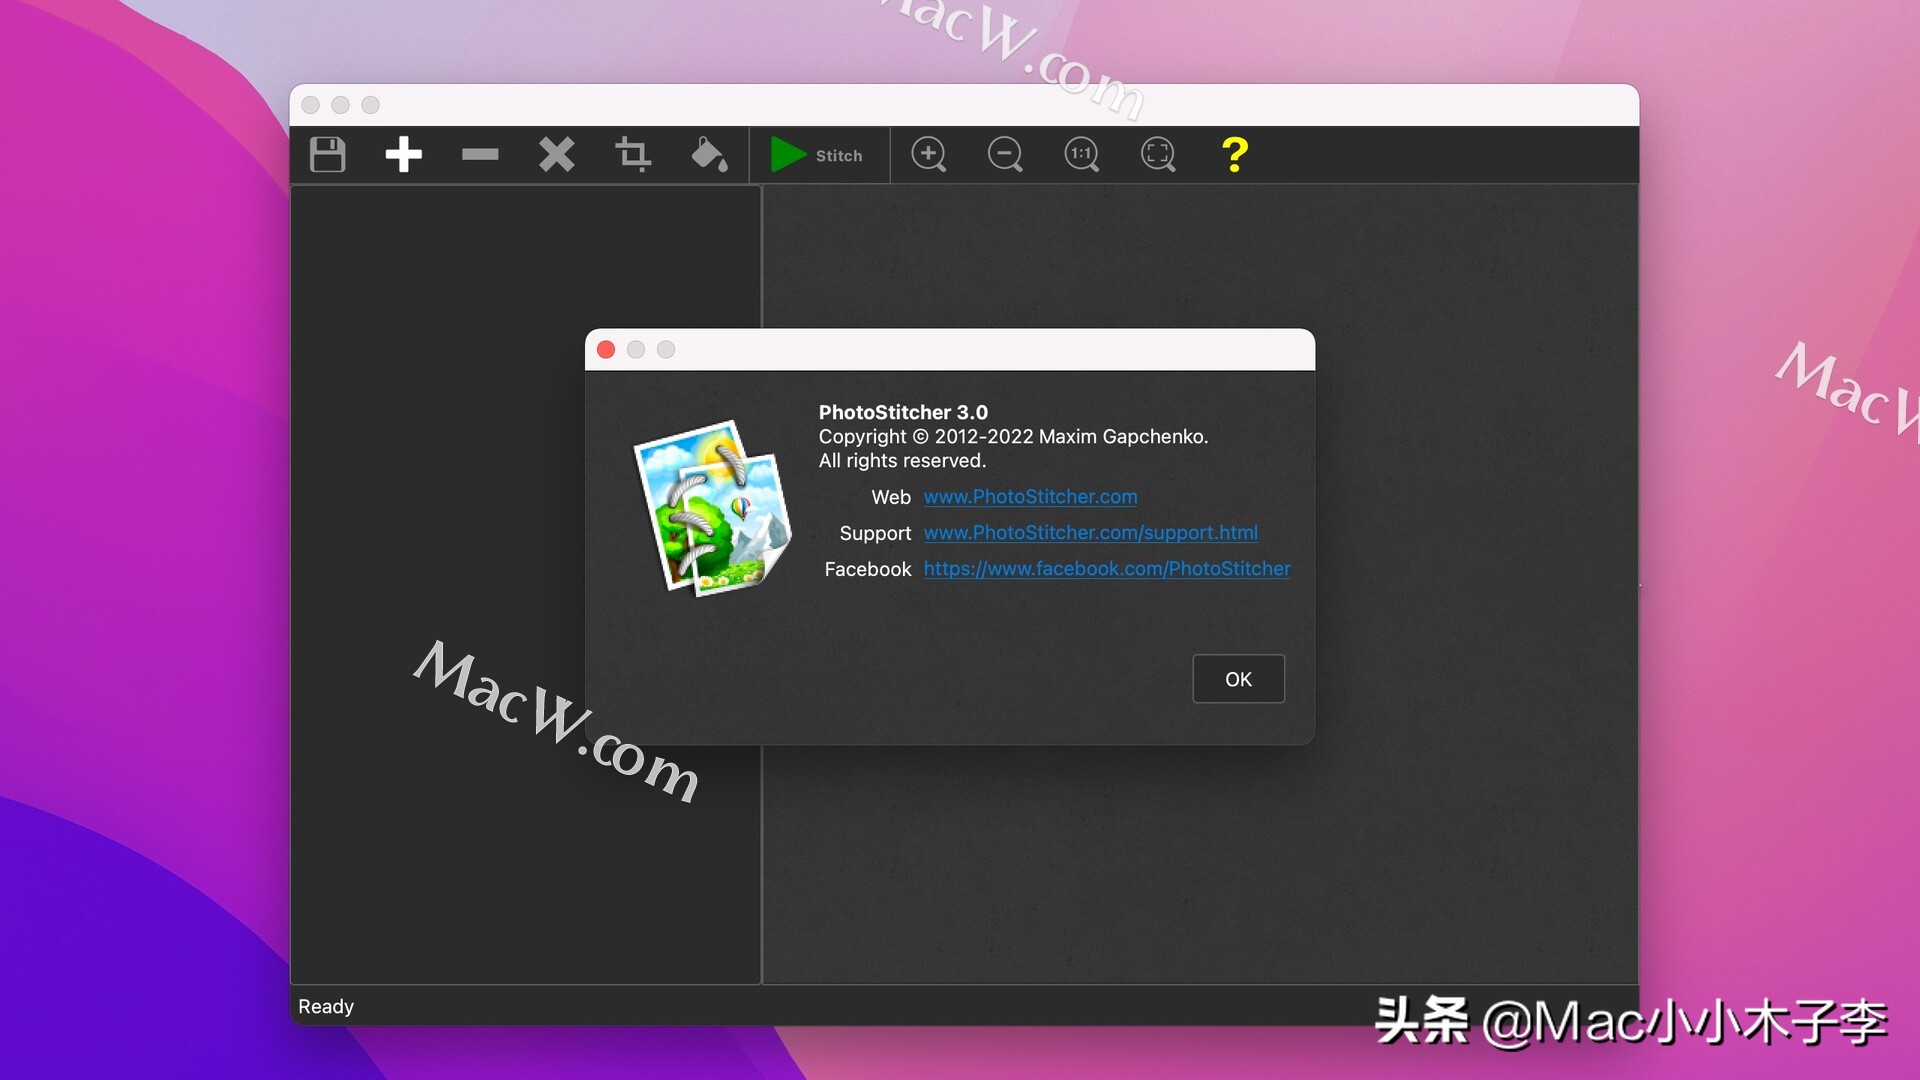Screen dimensions: 1920x1080
Task: Open help via the yellow question mark
Action: point(1234,155)
